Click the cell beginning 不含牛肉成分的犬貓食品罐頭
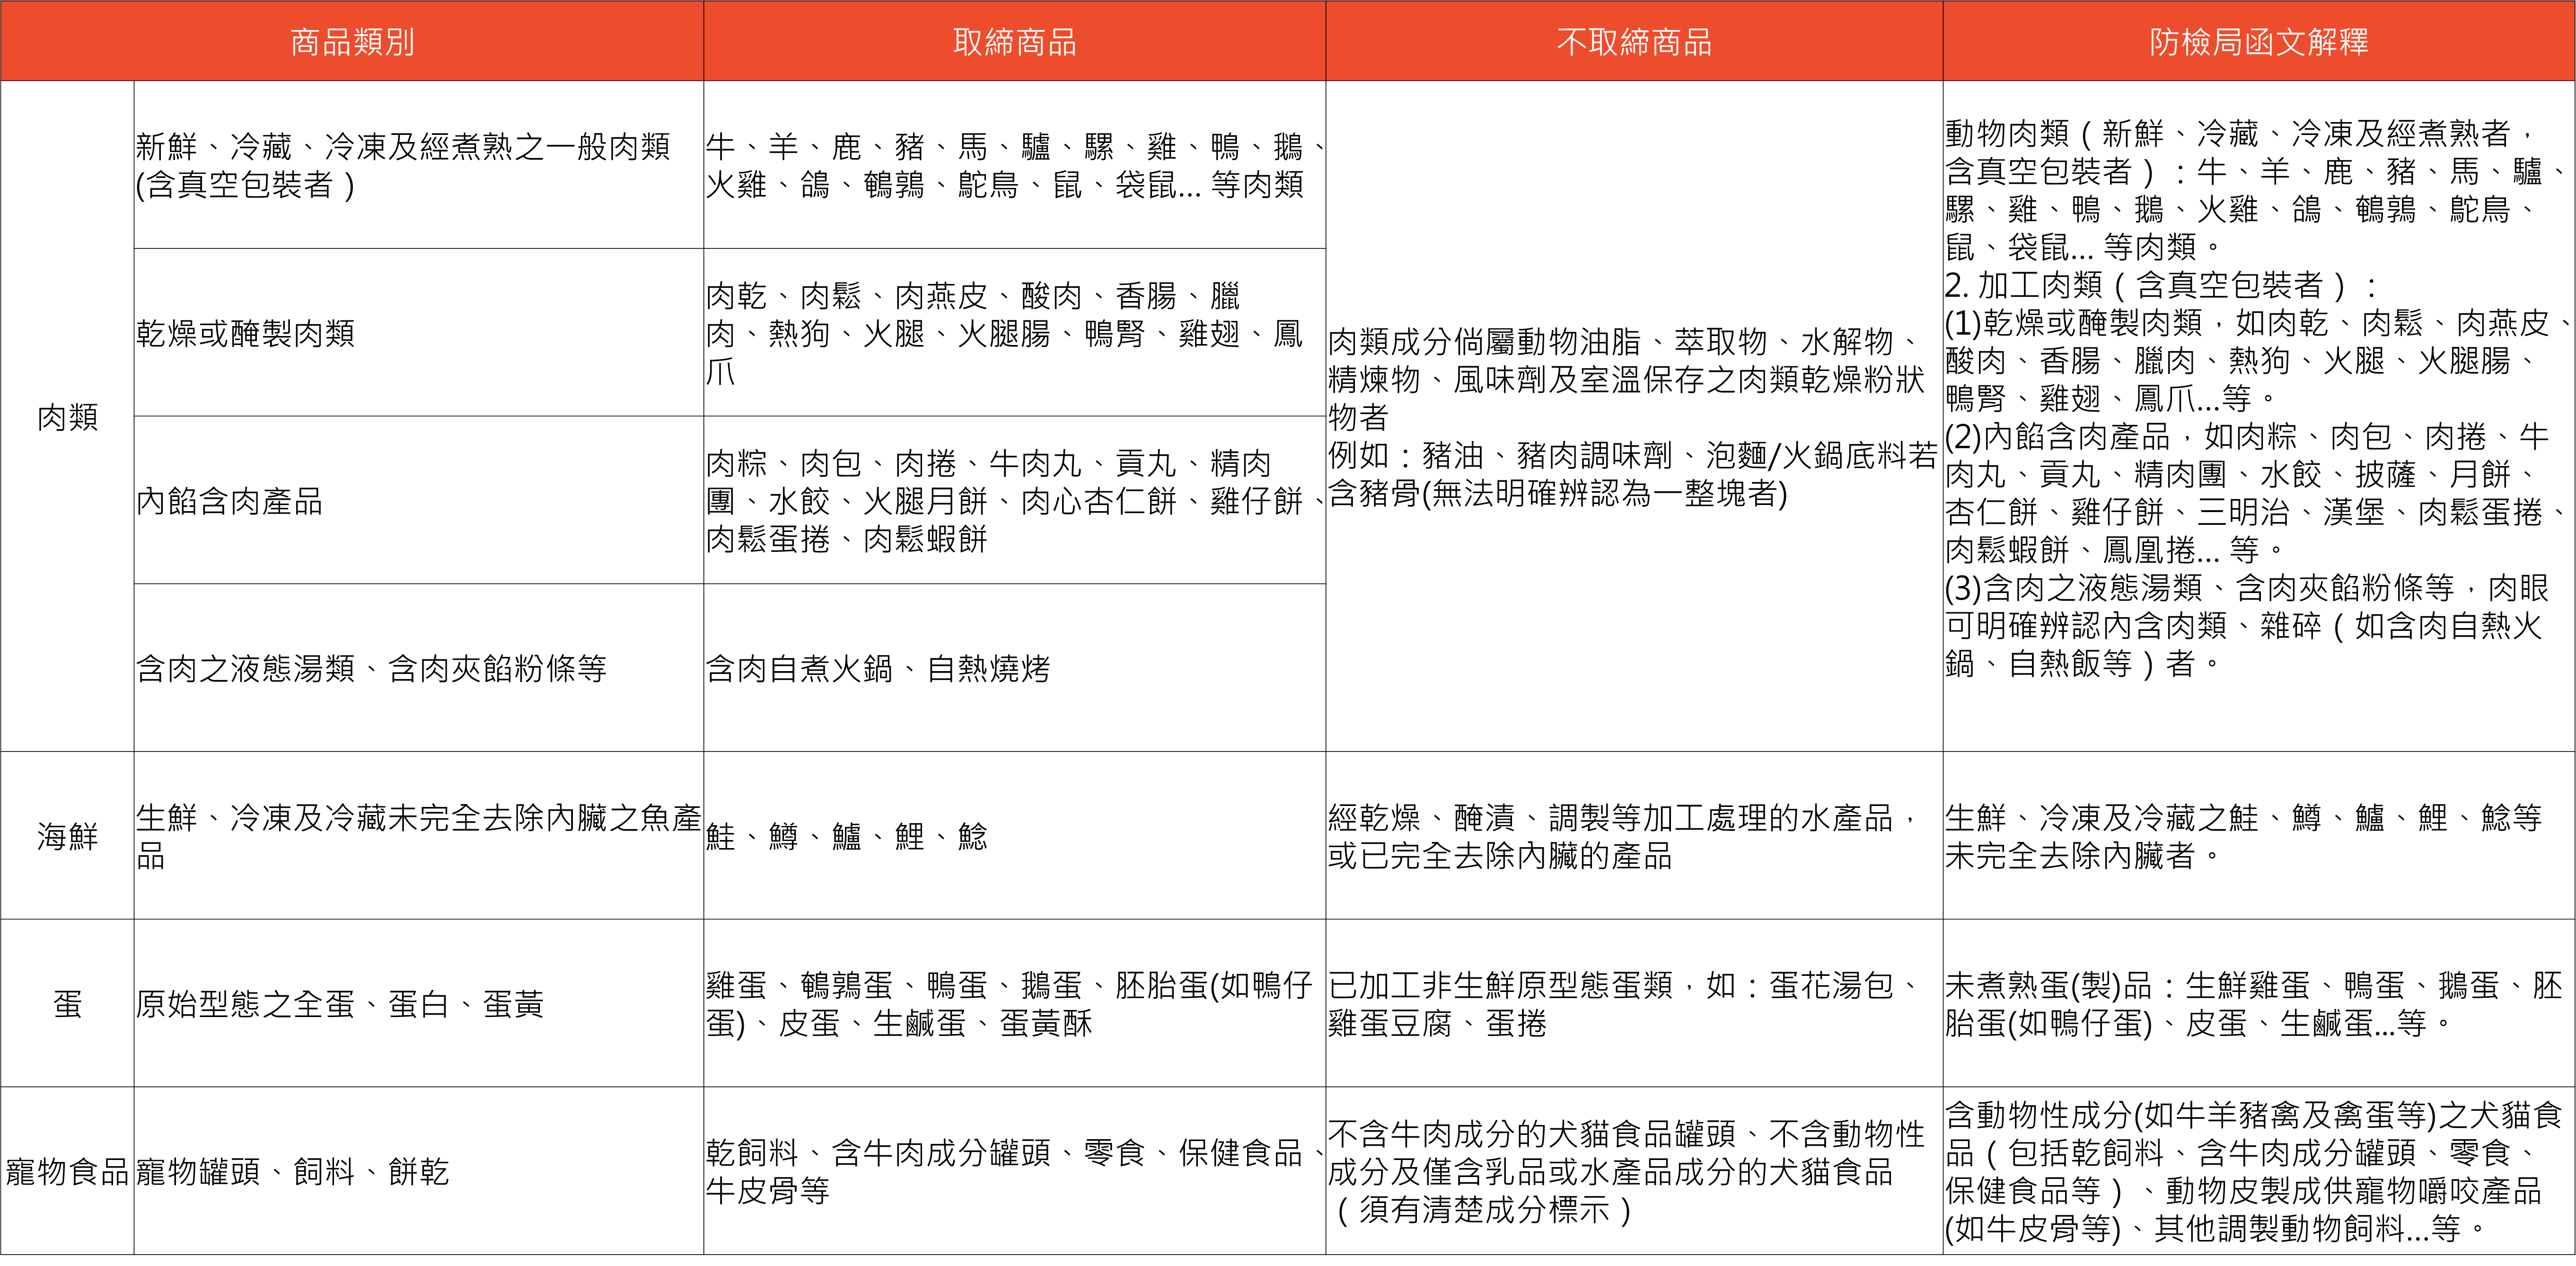Screen dimensions: 2576x1266 pos(1634,1171)
